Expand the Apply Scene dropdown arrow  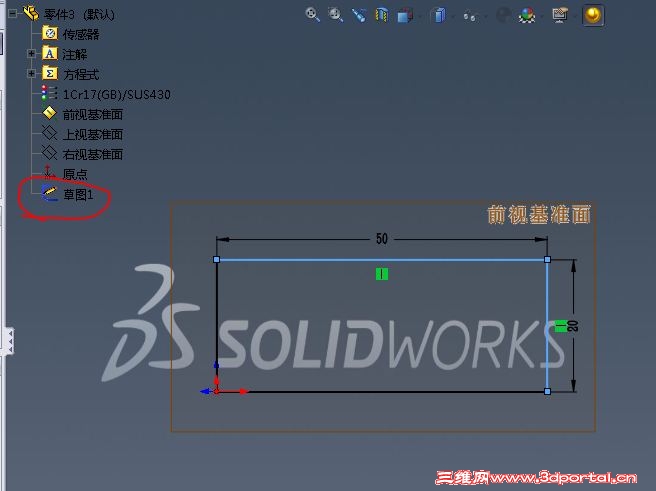pos(542,17)
